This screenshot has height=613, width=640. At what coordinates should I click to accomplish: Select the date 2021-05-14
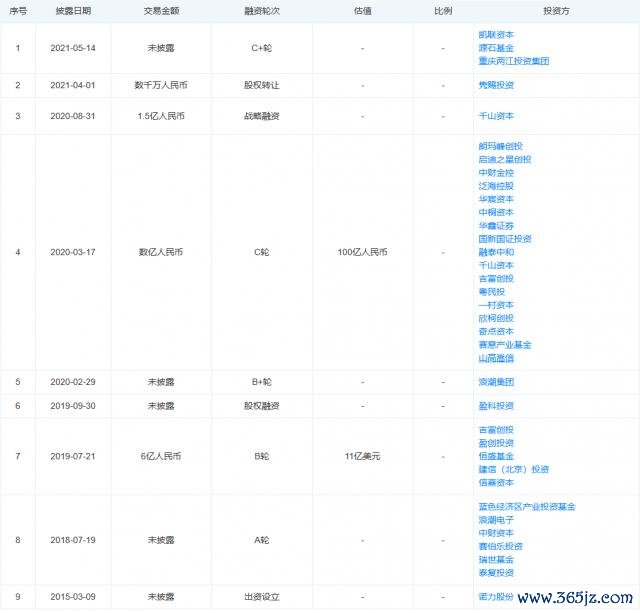tap(73, 48)
